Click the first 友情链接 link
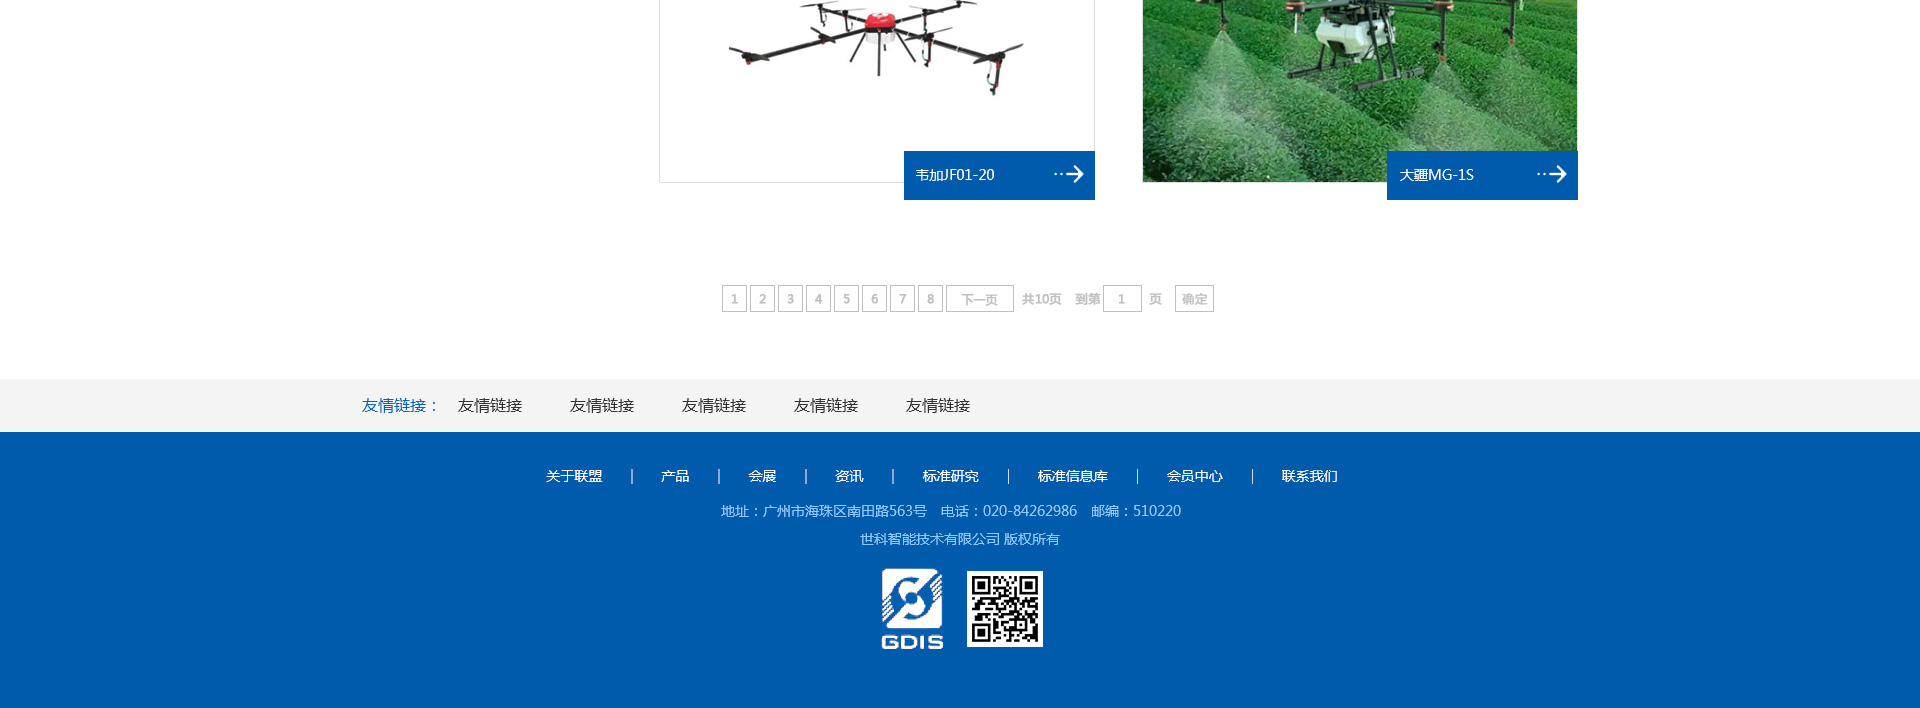This screenshot has width=1920, height=708. coord(490,406)
